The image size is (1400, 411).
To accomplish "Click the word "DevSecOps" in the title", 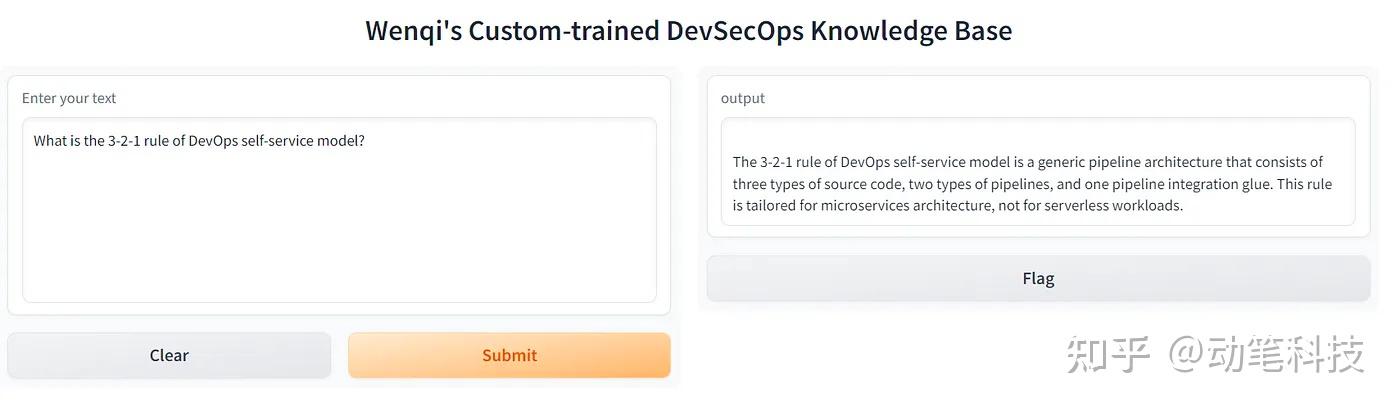I will pyautogui.click(x=735, y=30).
